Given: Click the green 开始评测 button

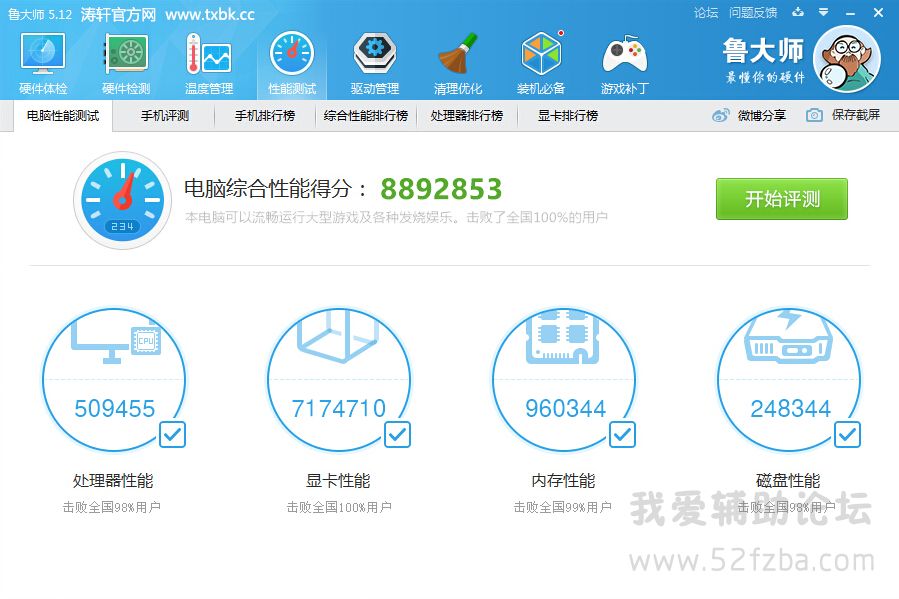Looking at the screenshot, I should pos(781,199).
